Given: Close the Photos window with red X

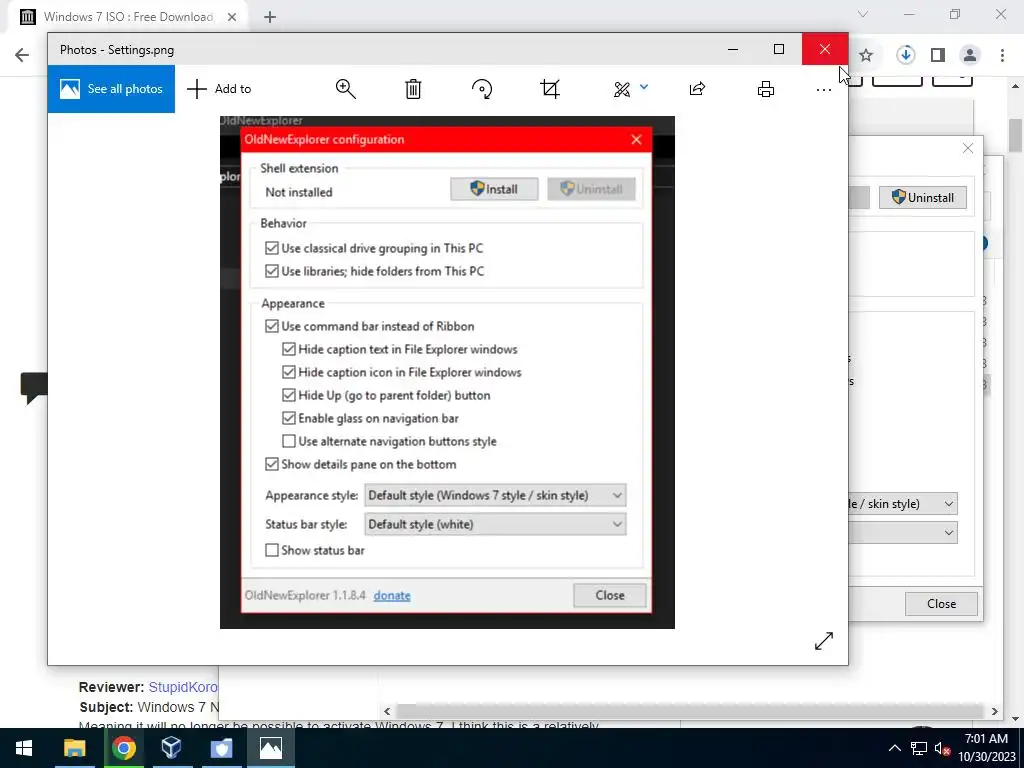Looking at the screenshot, I should point(825,50).
